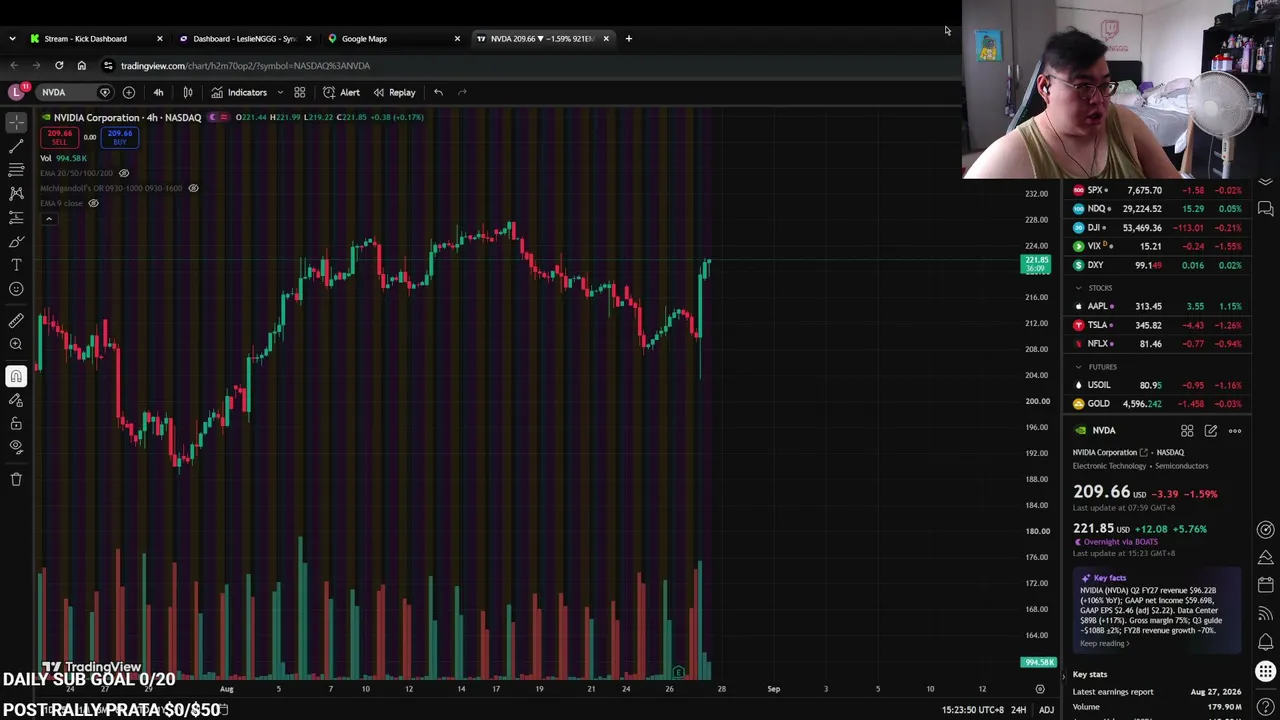
Task: Open NVDA details grid view icon
Action: pyautogui.click(x=1187, y=431)
